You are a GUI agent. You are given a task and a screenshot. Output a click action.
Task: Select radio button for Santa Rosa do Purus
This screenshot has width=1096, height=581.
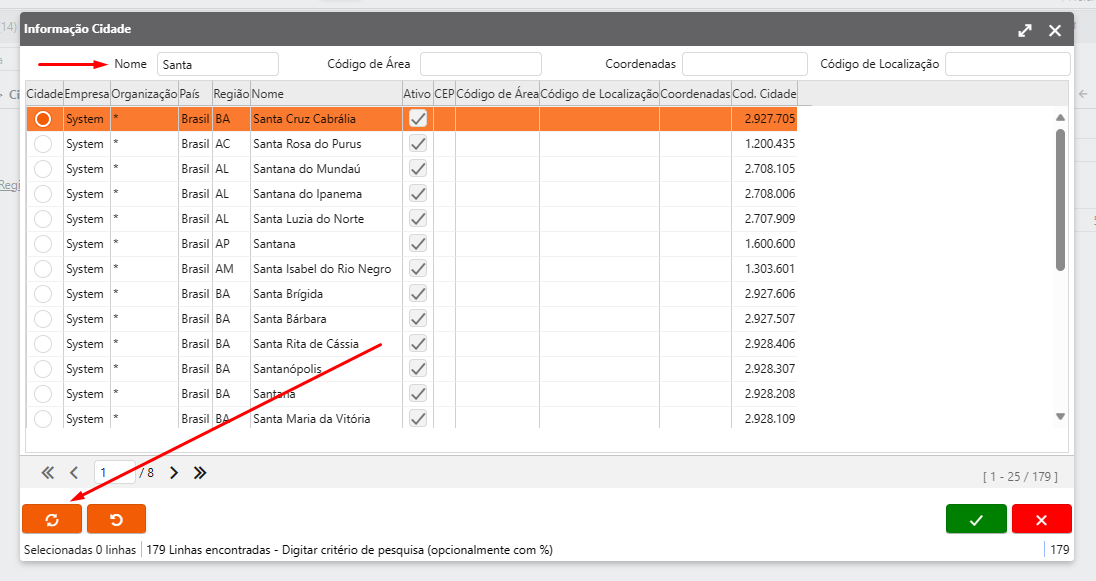tap(43, 144)
